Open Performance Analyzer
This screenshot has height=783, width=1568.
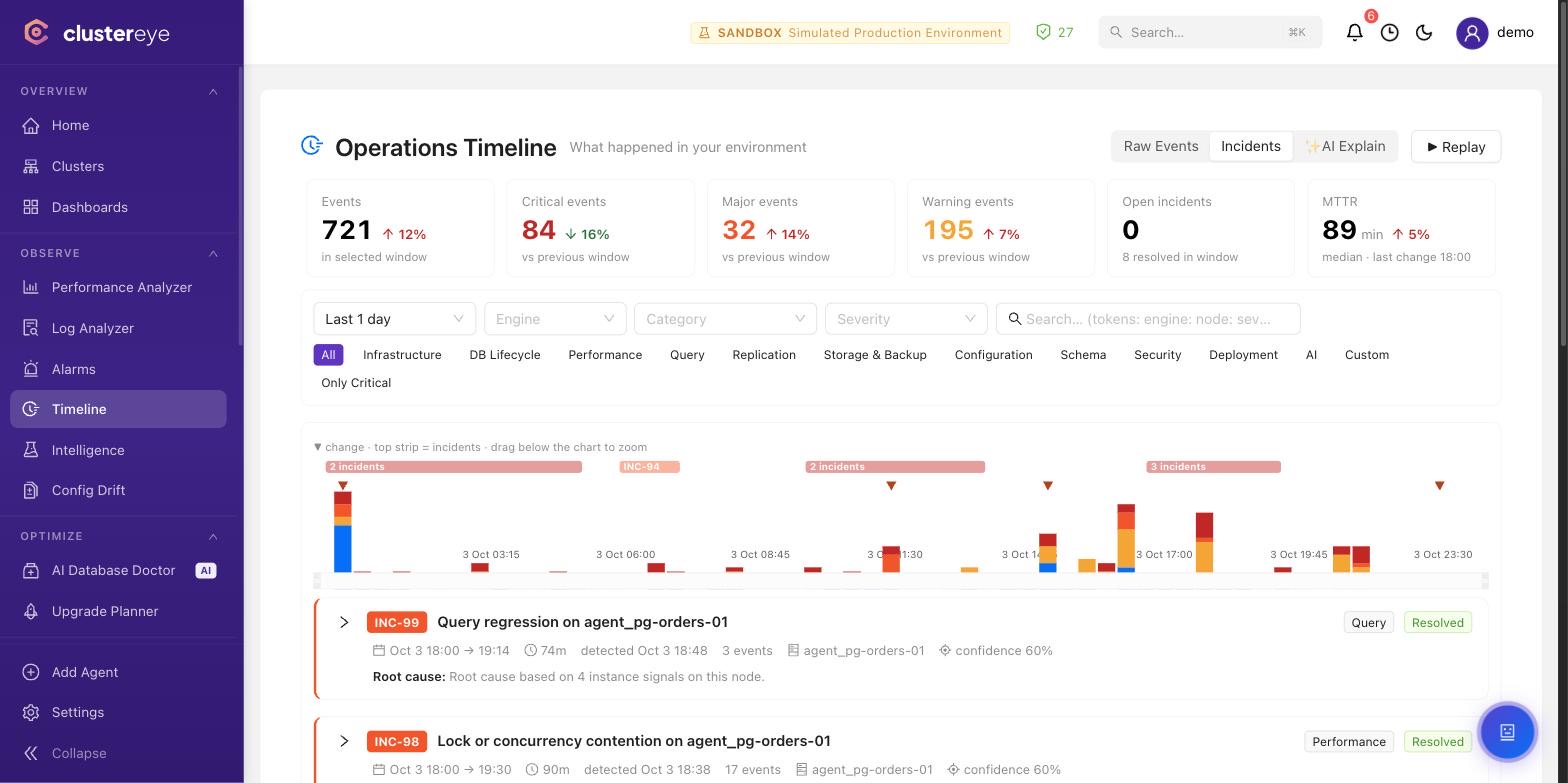tap(118, 287)
